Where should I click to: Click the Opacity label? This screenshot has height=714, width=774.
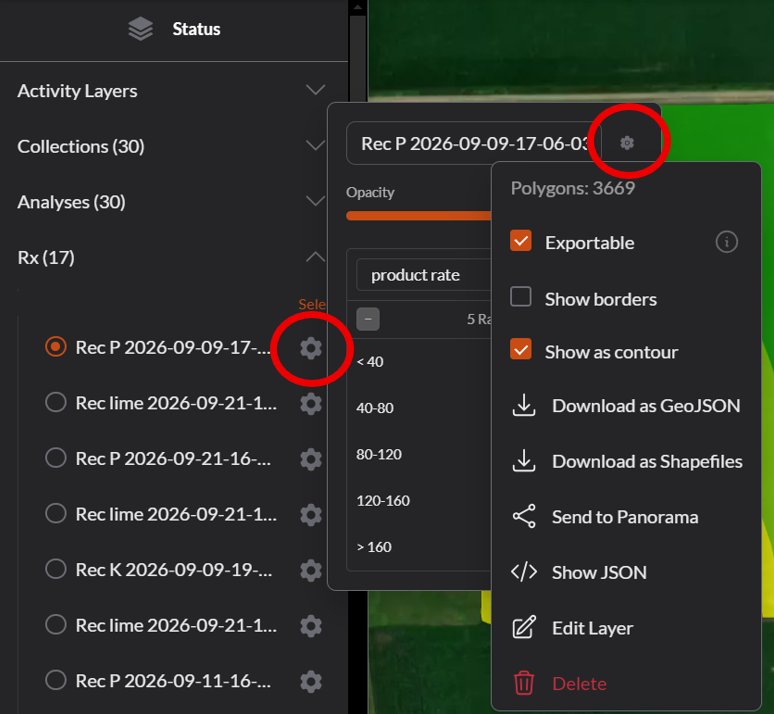click(370, 192)
